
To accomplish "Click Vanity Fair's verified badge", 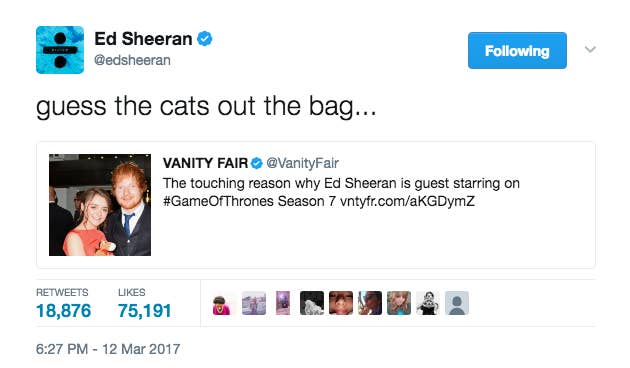I will tap(256, 163).
